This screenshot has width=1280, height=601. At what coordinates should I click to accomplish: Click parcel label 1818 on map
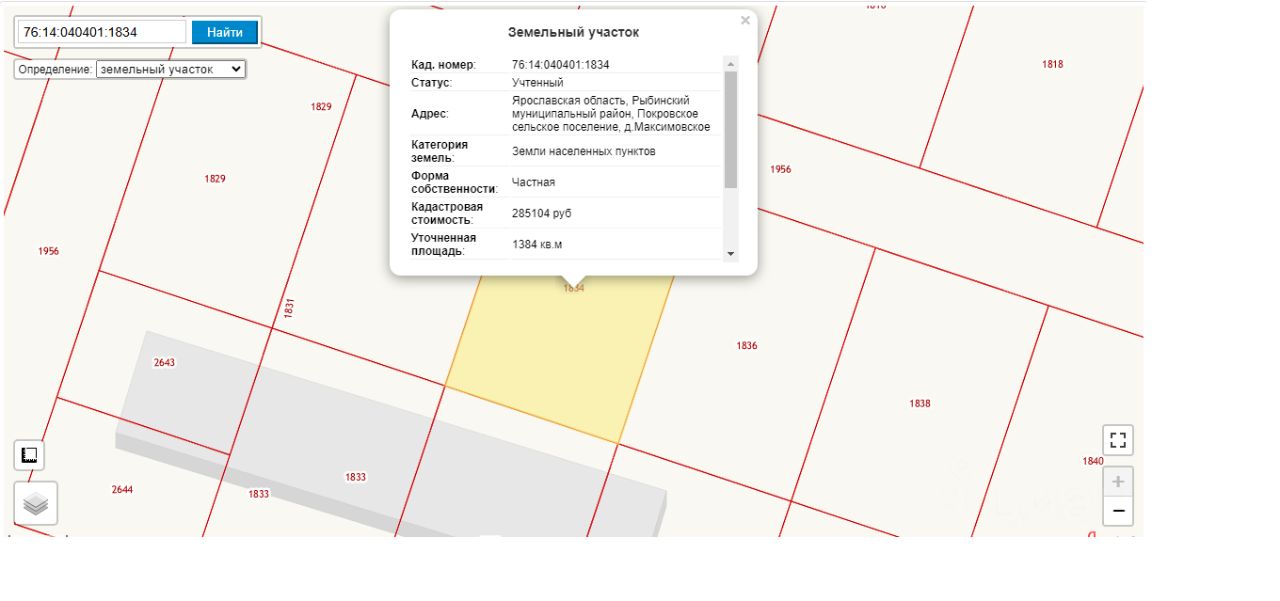pos(1053,64)
